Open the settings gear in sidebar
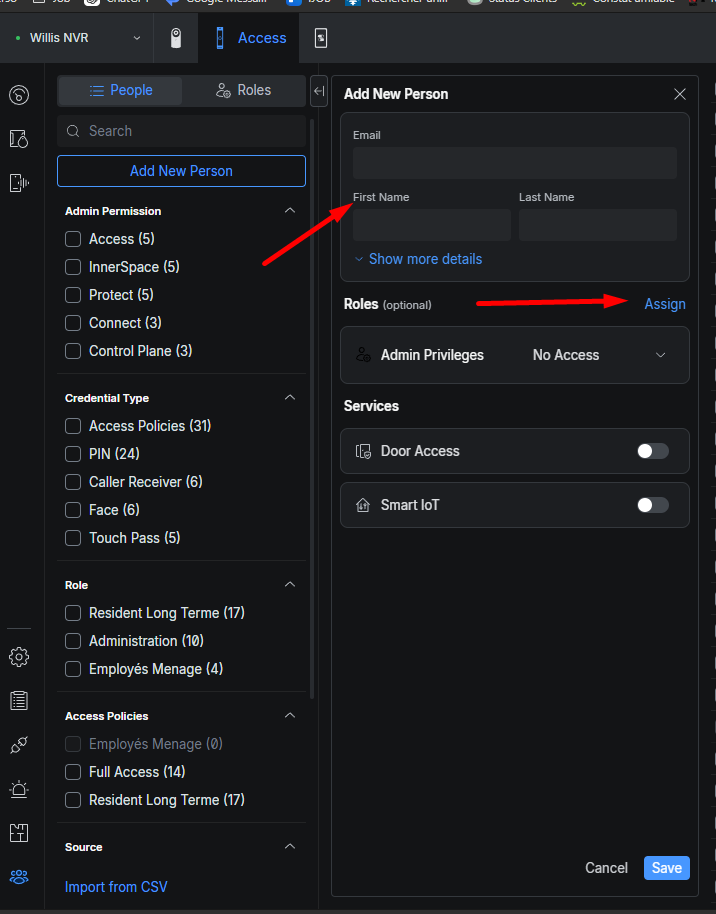The width and height of the screenshot is (716, 914). (19, 657)
